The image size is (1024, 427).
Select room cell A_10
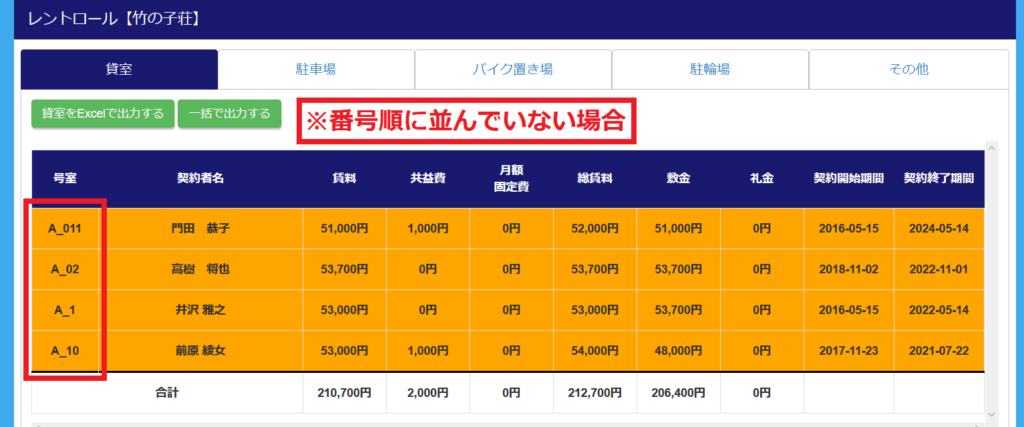66,351
